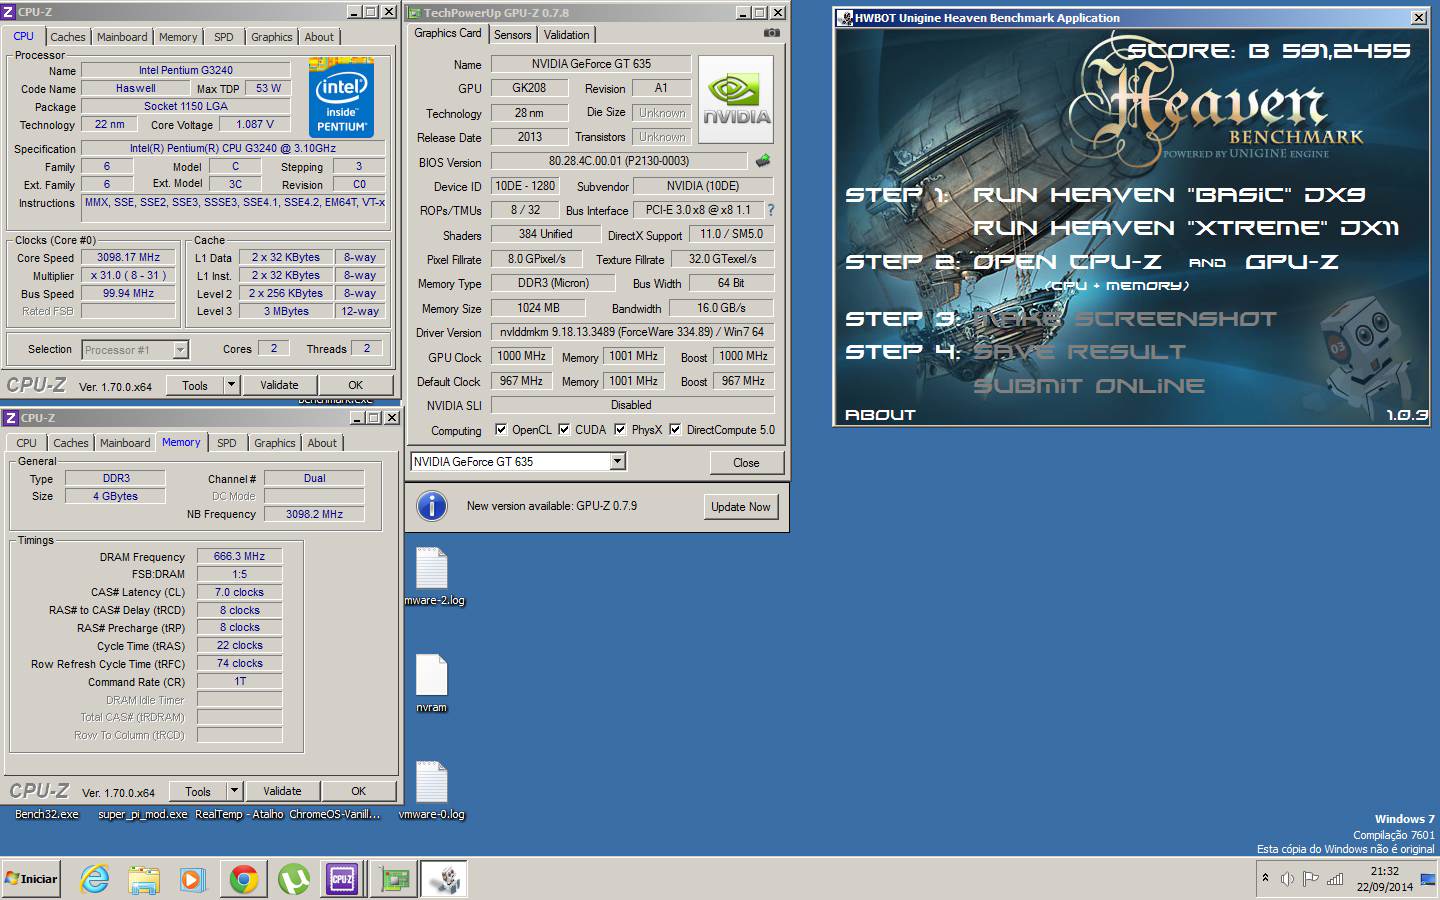Toggle the PhysX checkbox

click(x=620, y=430)
